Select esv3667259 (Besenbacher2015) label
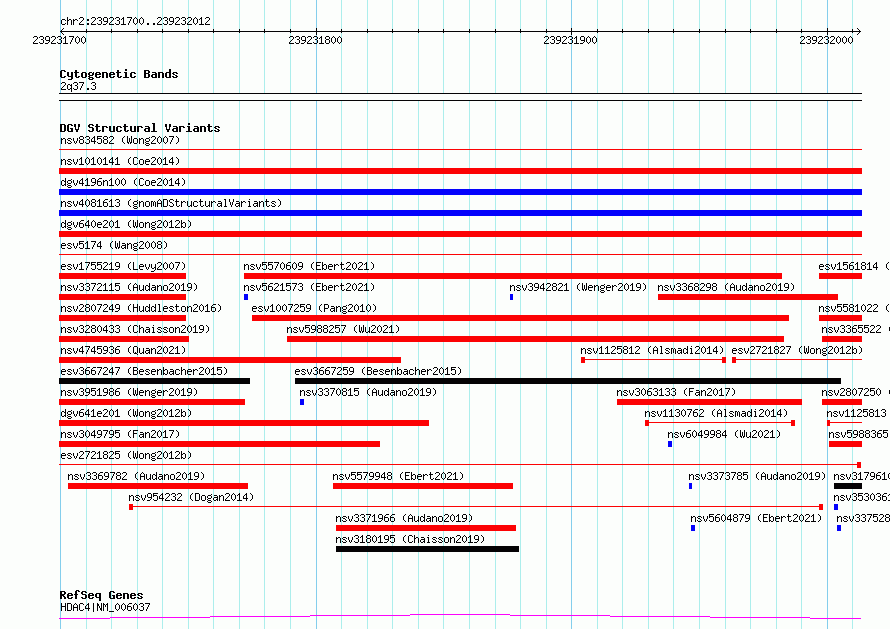This screenshot has height=629, width=890. [378, 371]
